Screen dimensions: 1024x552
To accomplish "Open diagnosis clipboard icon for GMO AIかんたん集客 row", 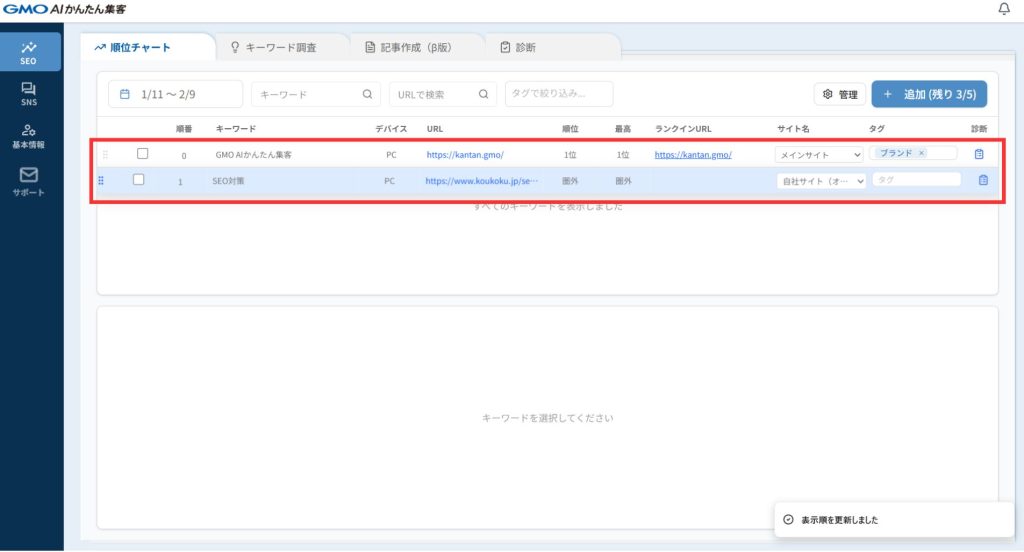I will coord(979,154).
